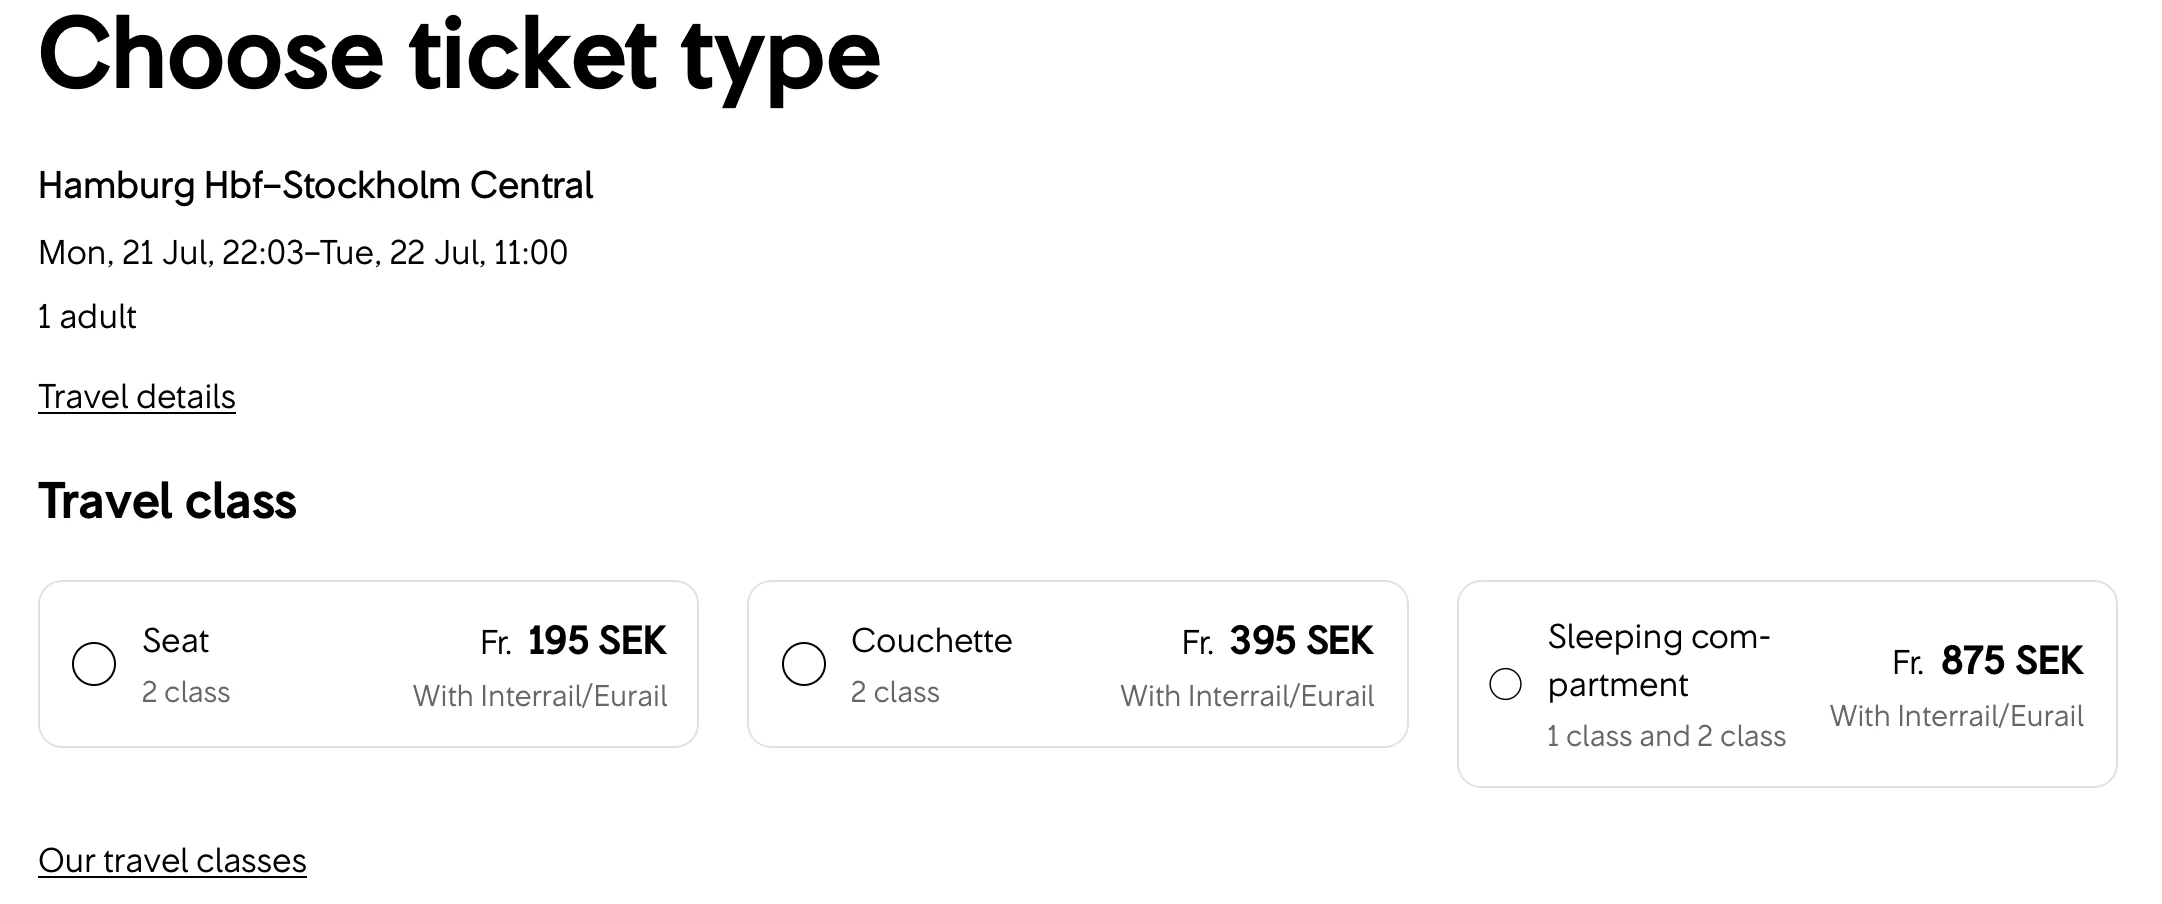Select the Couchette radio button
Viewport: 2162px width, 904px height.
tap(803, 664)
